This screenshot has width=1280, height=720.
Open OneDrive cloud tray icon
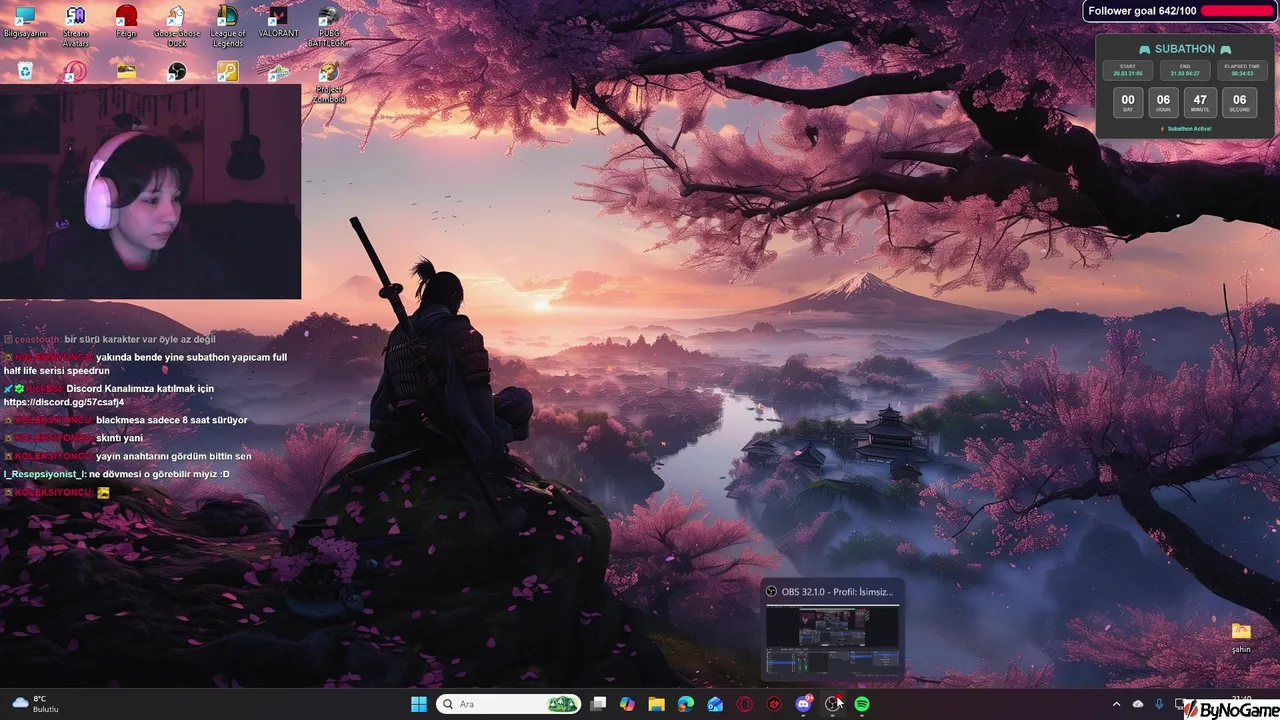tap(1138, 704)
